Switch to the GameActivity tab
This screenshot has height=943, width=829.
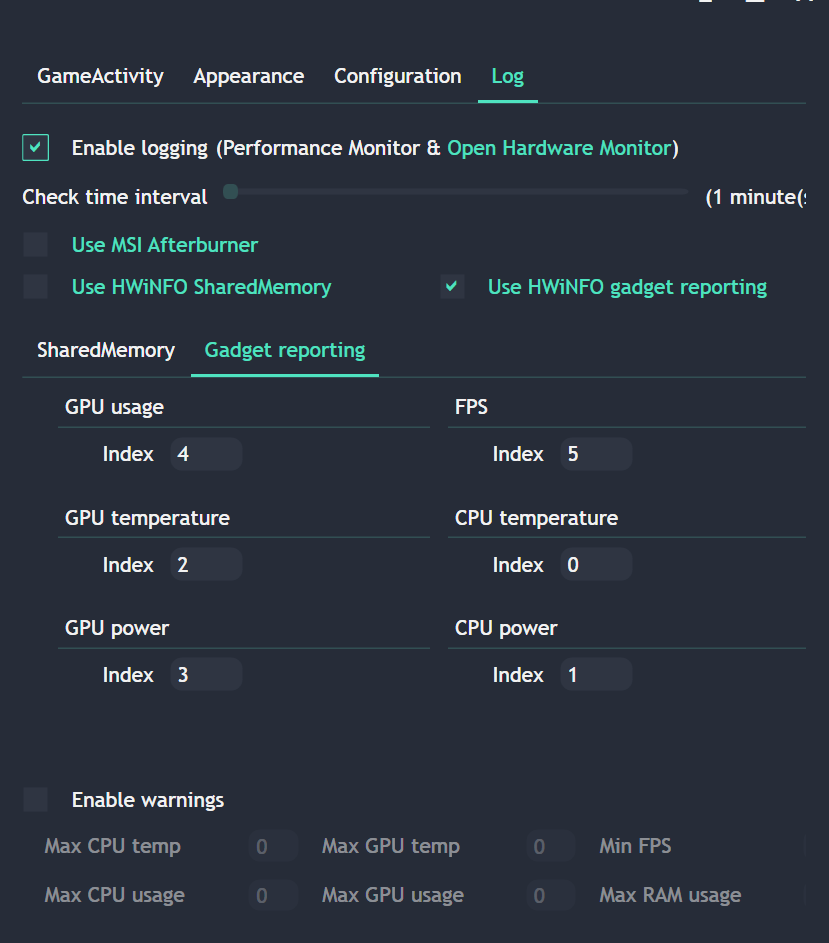point(99,76)
